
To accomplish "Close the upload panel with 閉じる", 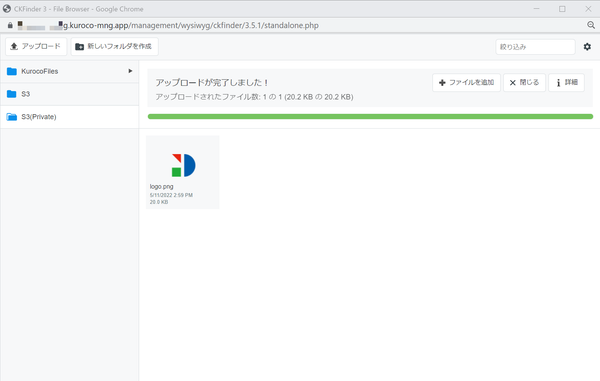I will pos(524,82).
